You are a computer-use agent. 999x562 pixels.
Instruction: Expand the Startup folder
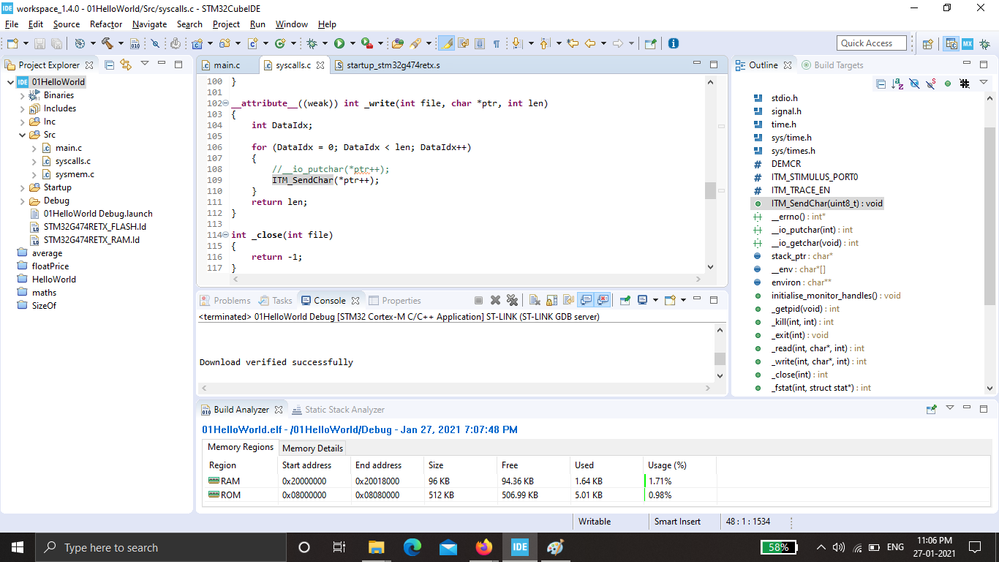(x=22, y=188)
